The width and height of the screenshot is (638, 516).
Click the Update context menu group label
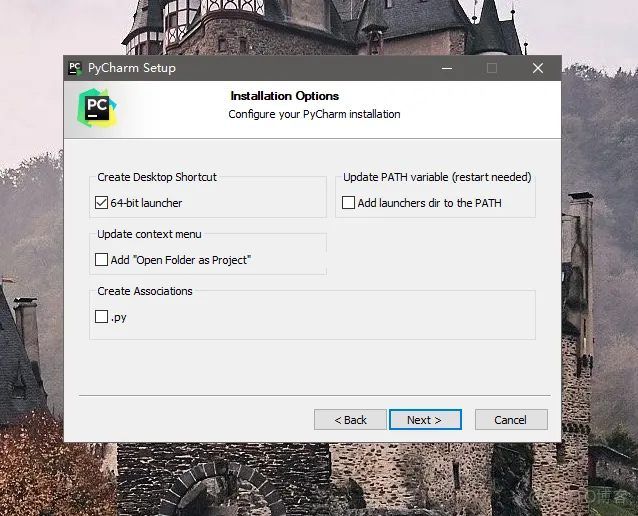click(149, 234)
